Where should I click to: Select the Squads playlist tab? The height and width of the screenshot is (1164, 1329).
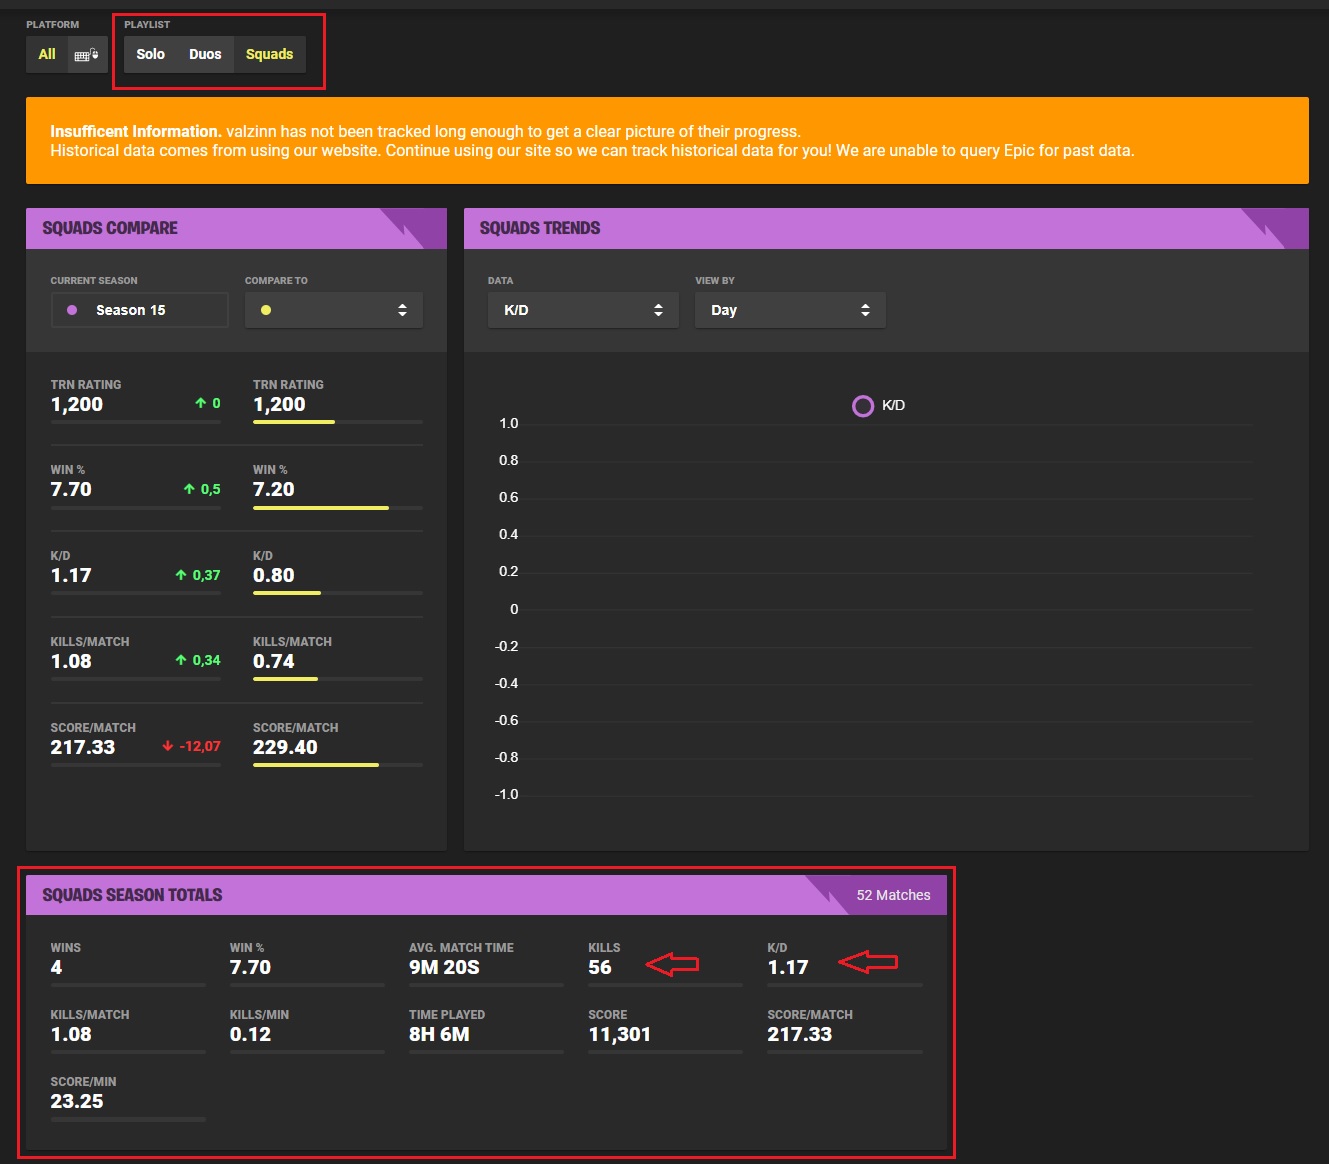point(270,54)
